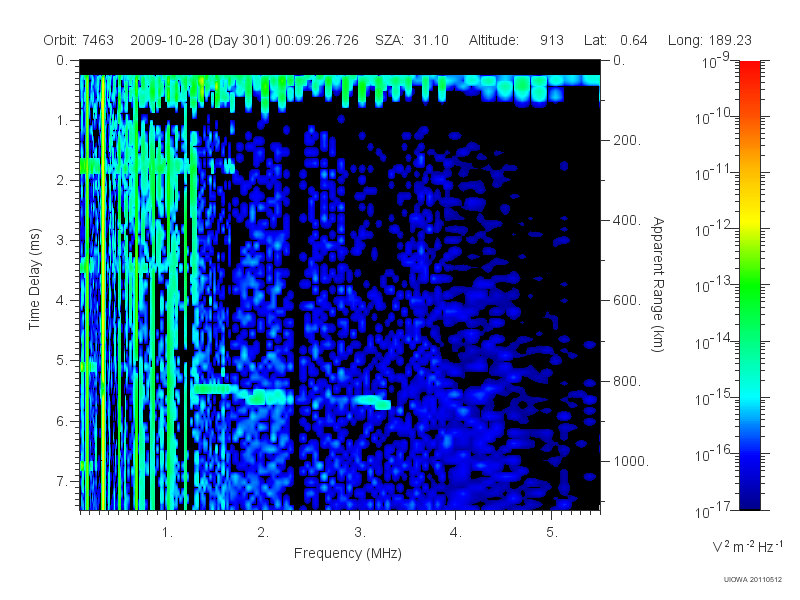Click the '1.' tick on frequency axis
The image size is (800, 600).
(x=167, y=533)
